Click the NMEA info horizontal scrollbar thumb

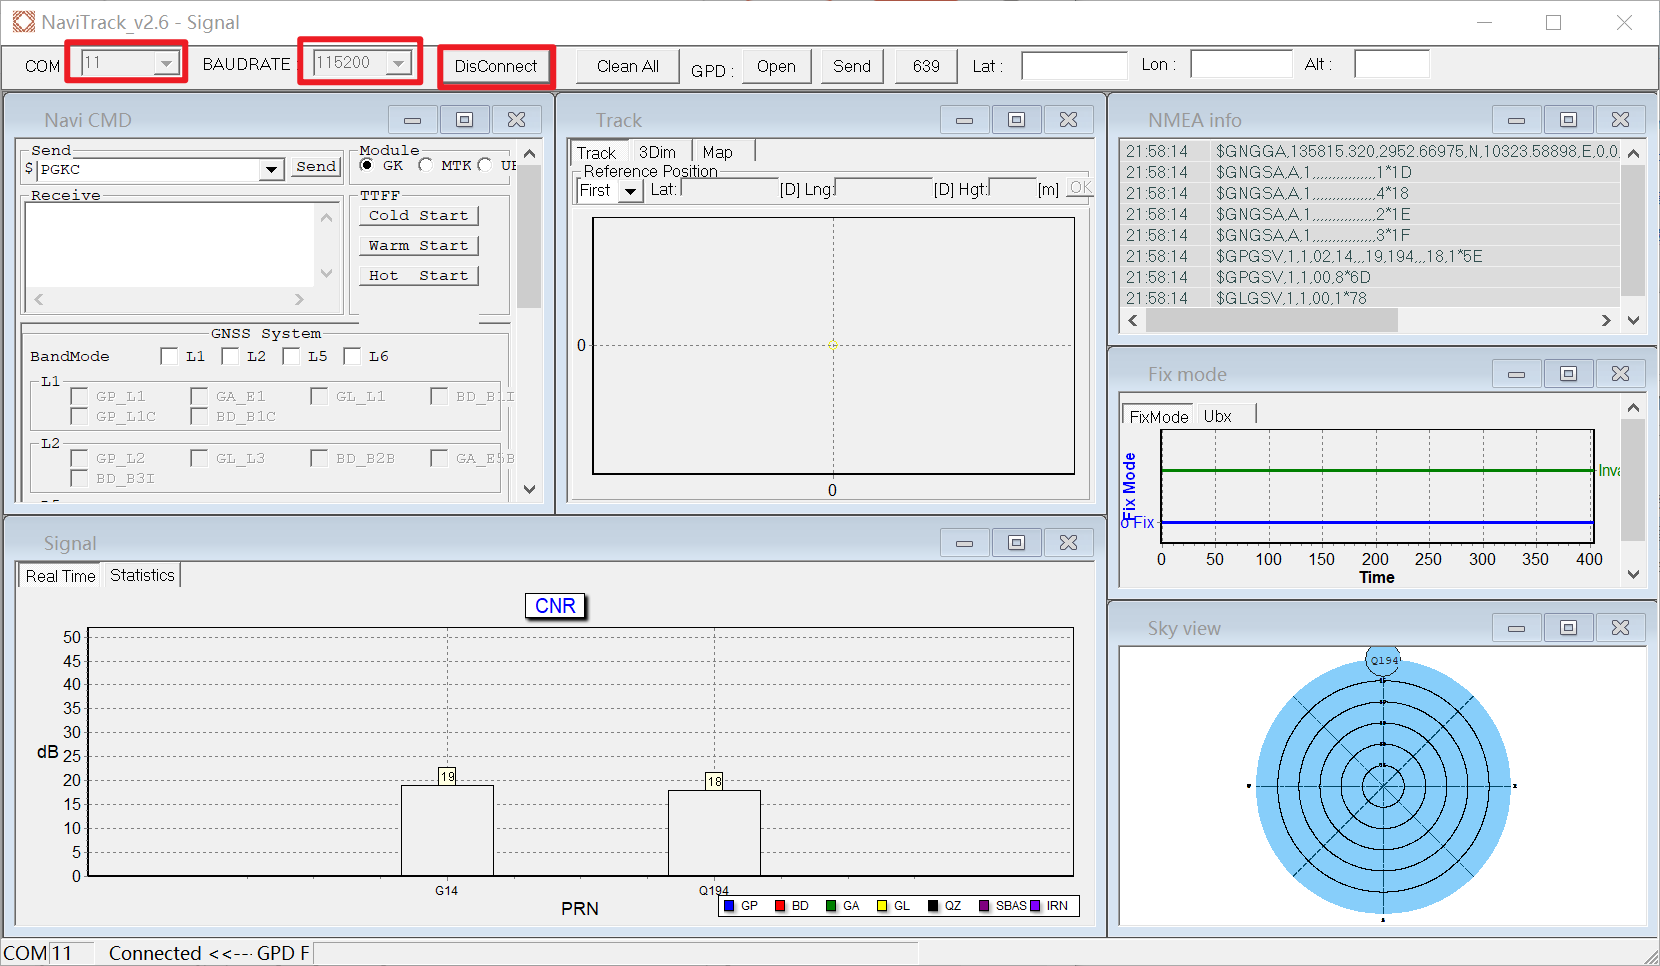[x=1271, y=320]
